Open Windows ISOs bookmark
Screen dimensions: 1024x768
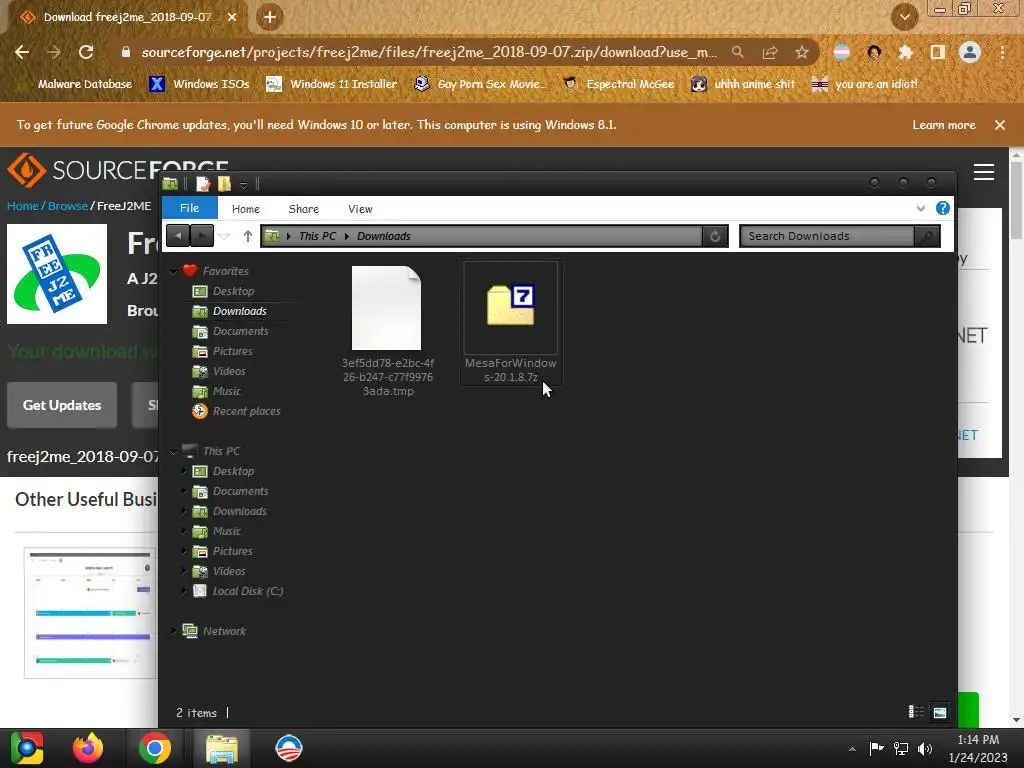[199, 84]
